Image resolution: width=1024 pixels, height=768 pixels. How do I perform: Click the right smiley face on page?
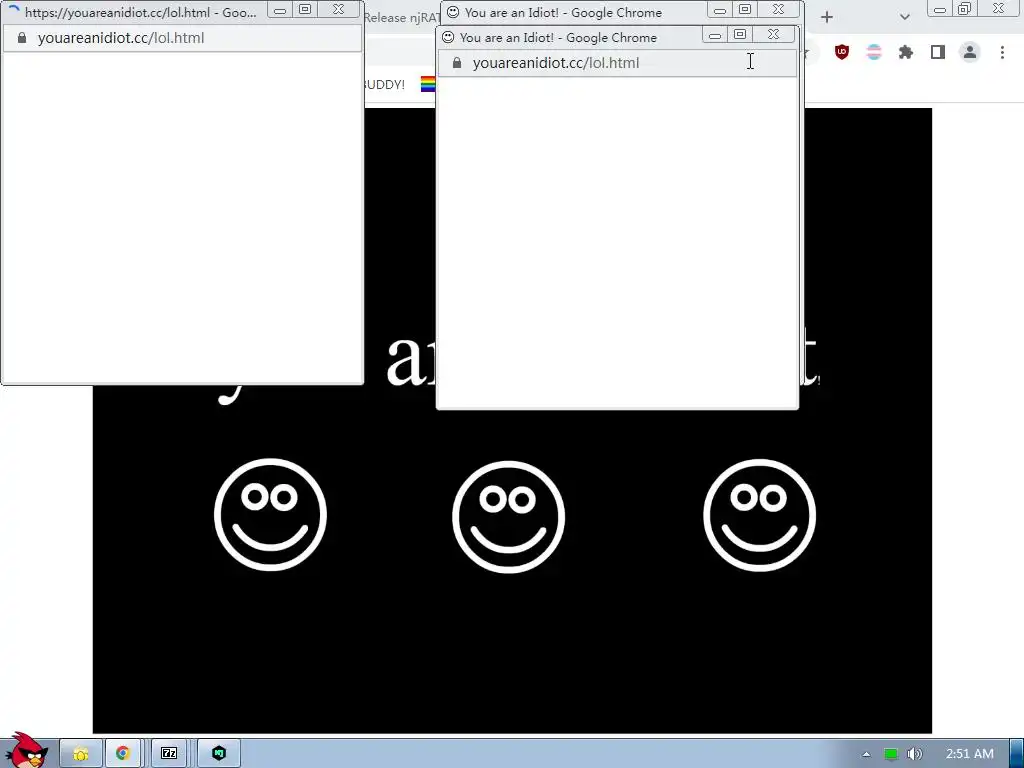coord(760,515)
